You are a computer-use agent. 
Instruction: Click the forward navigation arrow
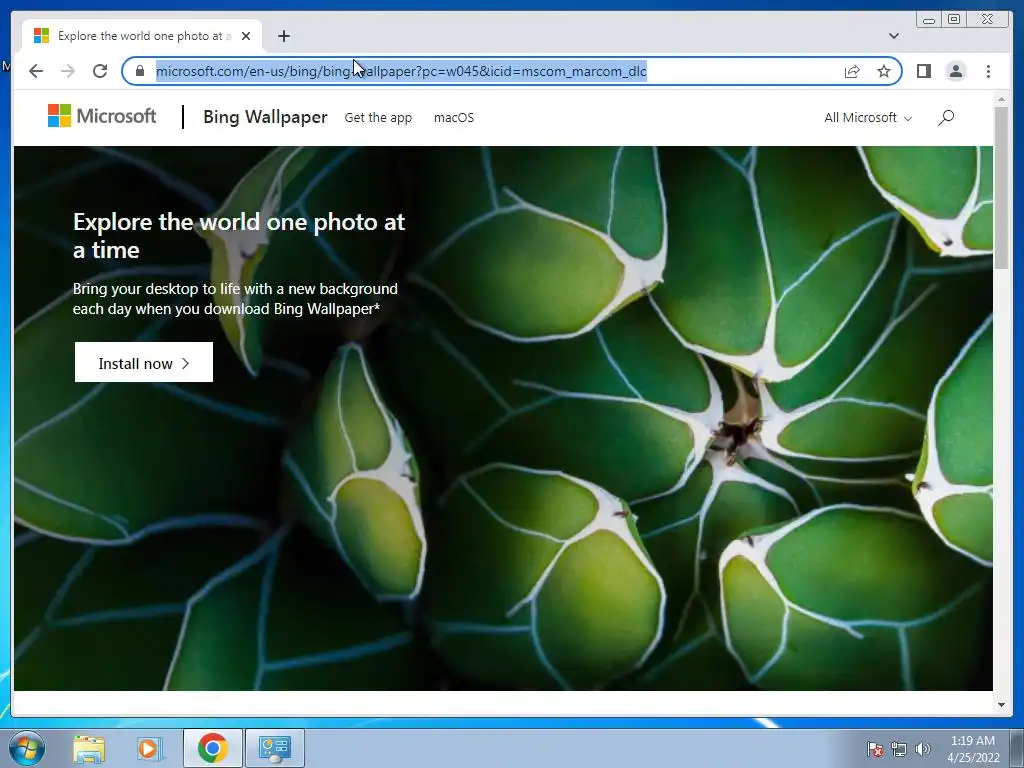tap(68, 71)
